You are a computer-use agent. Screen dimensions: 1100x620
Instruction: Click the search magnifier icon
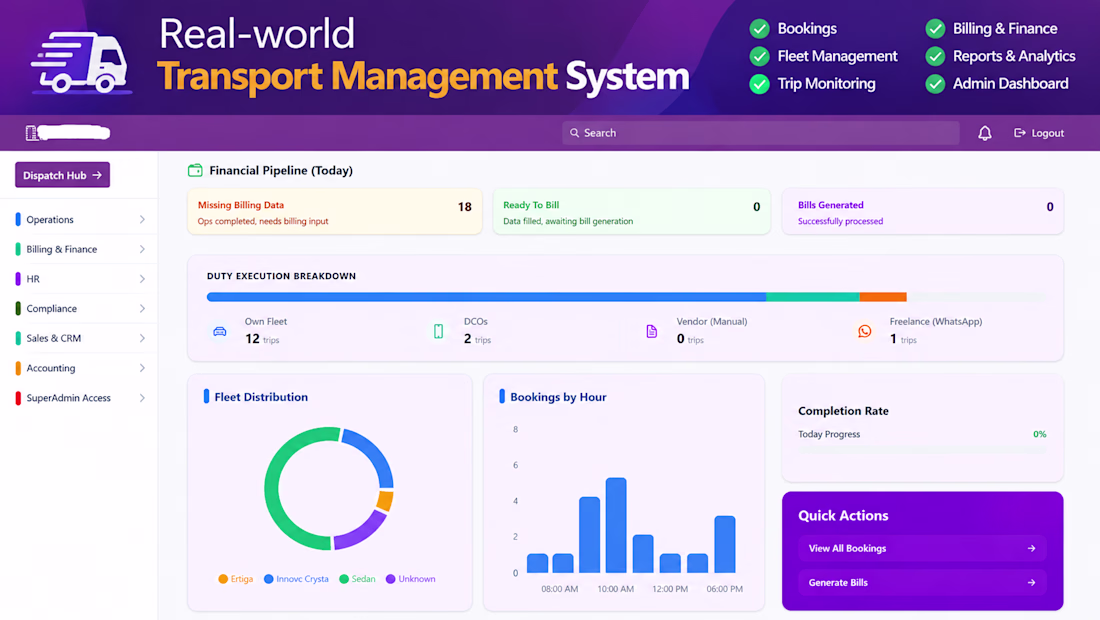pyautogui.click(x=575, y=133)
